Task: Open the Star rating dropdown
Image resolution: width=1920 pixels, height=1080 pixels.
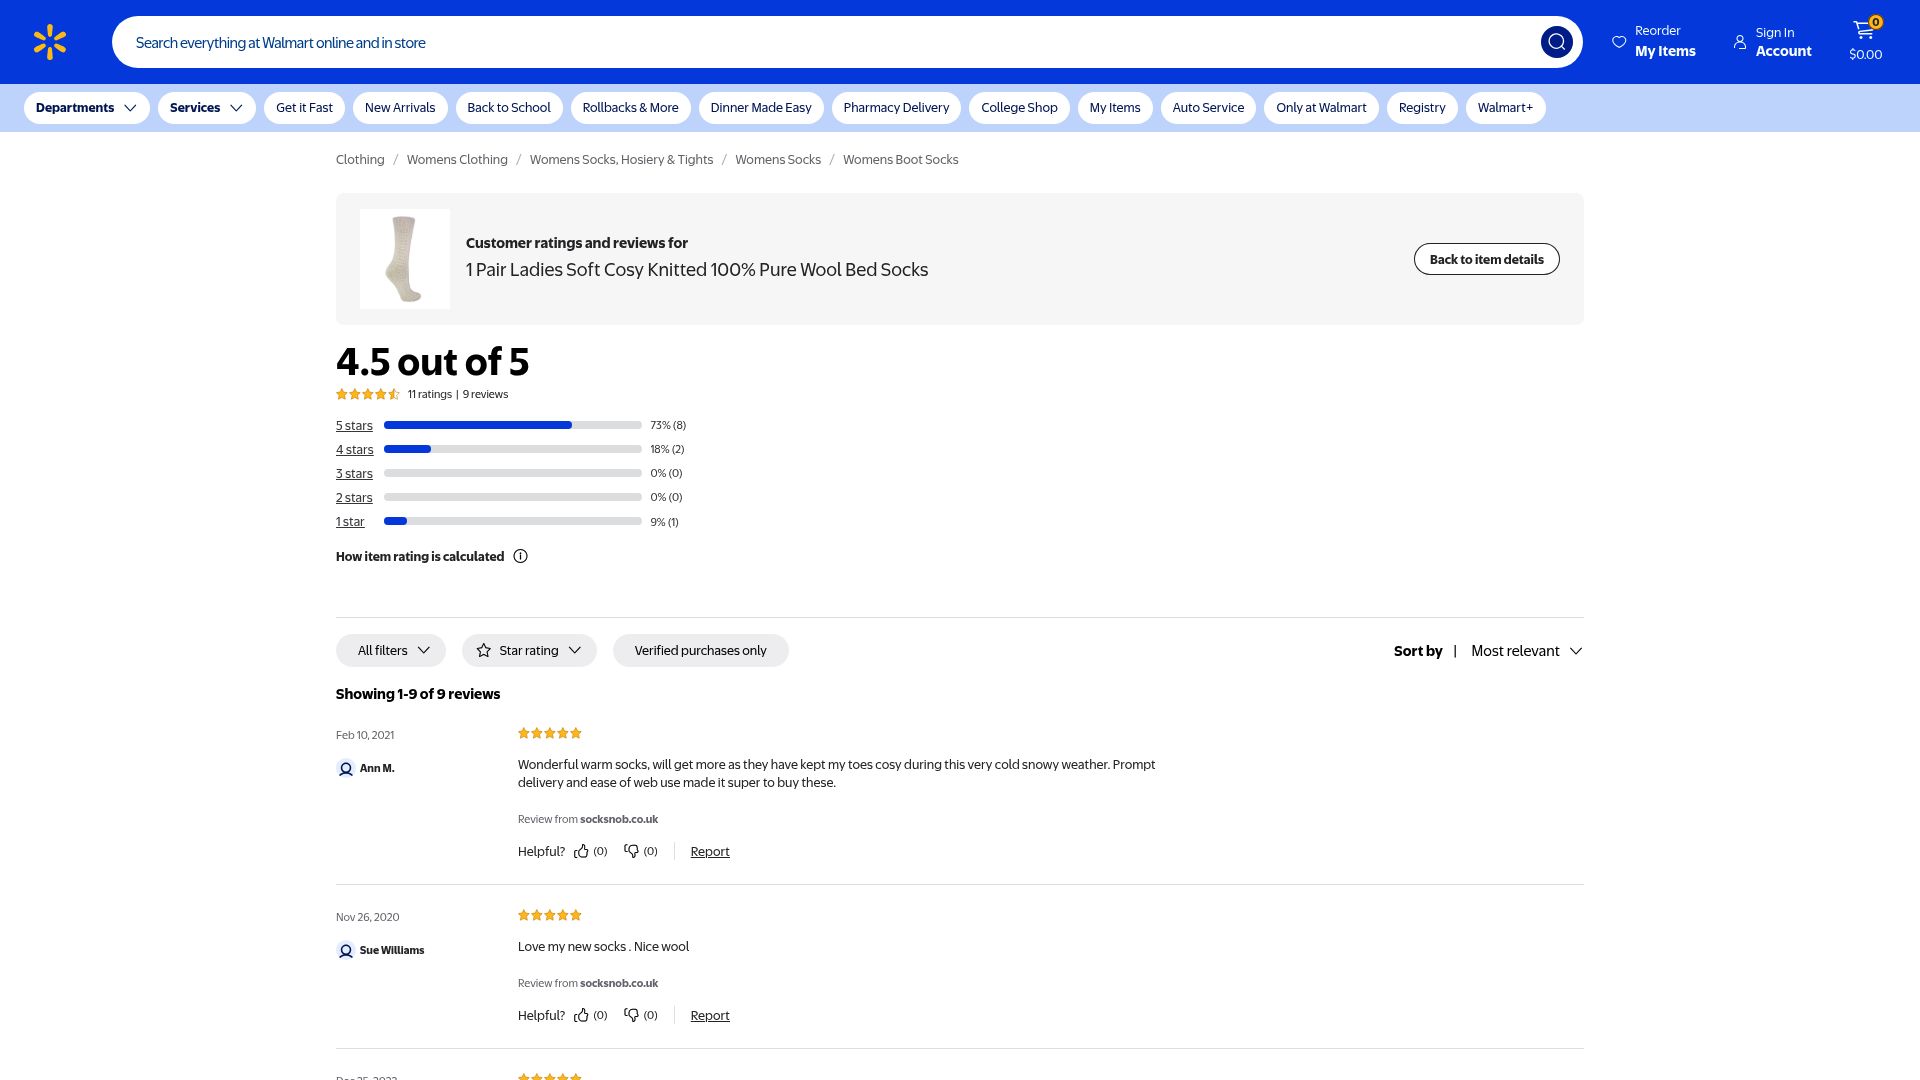Action: (x=529, y=650)
